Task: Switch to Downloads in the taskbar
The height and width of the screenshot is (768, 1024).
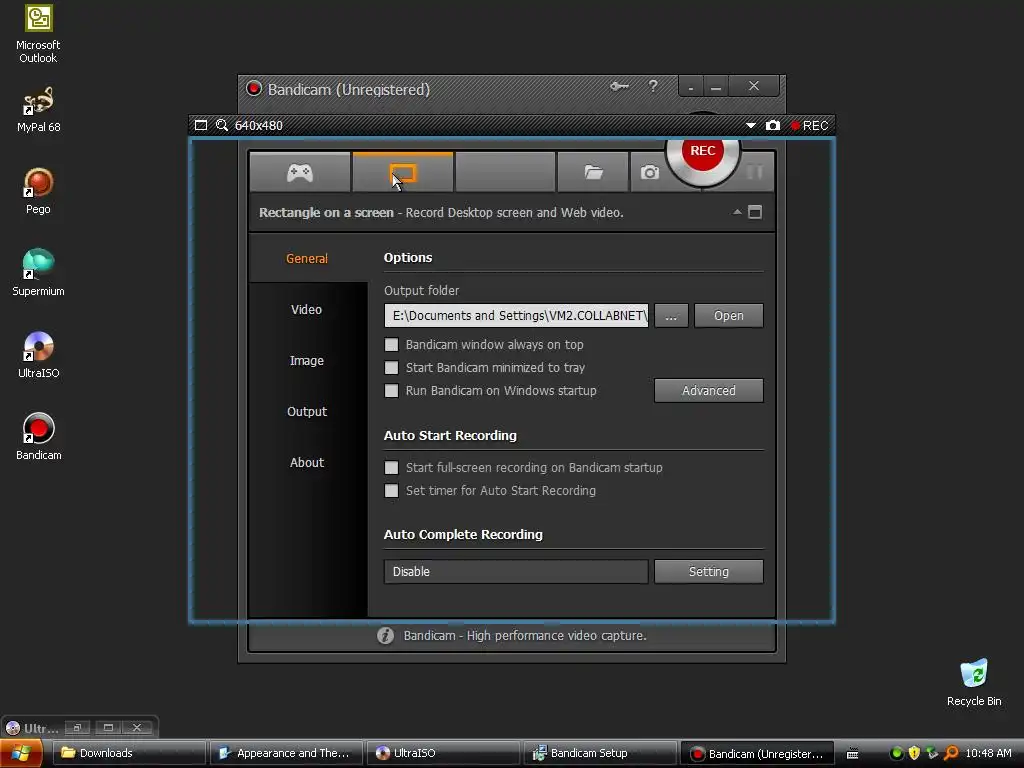Action: point(129,754)
